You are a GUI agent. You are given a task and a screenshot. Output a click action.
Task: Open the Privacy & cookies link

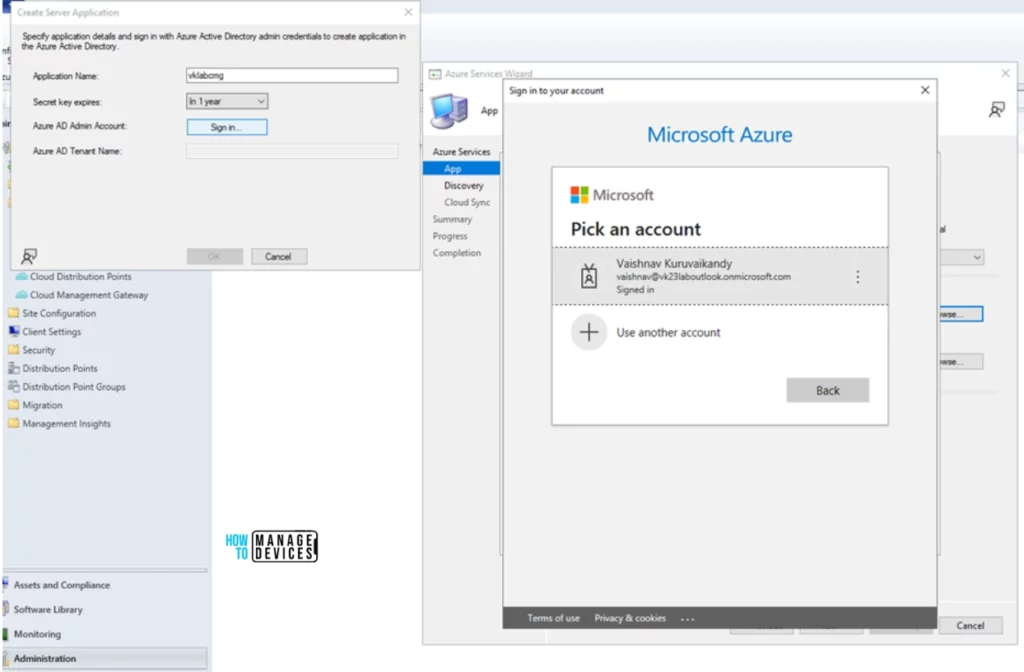coord(630,618)
